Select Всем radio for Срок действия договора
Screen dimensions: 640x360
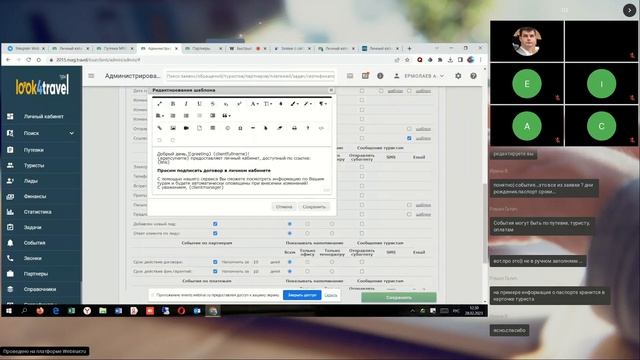point(290,262)
